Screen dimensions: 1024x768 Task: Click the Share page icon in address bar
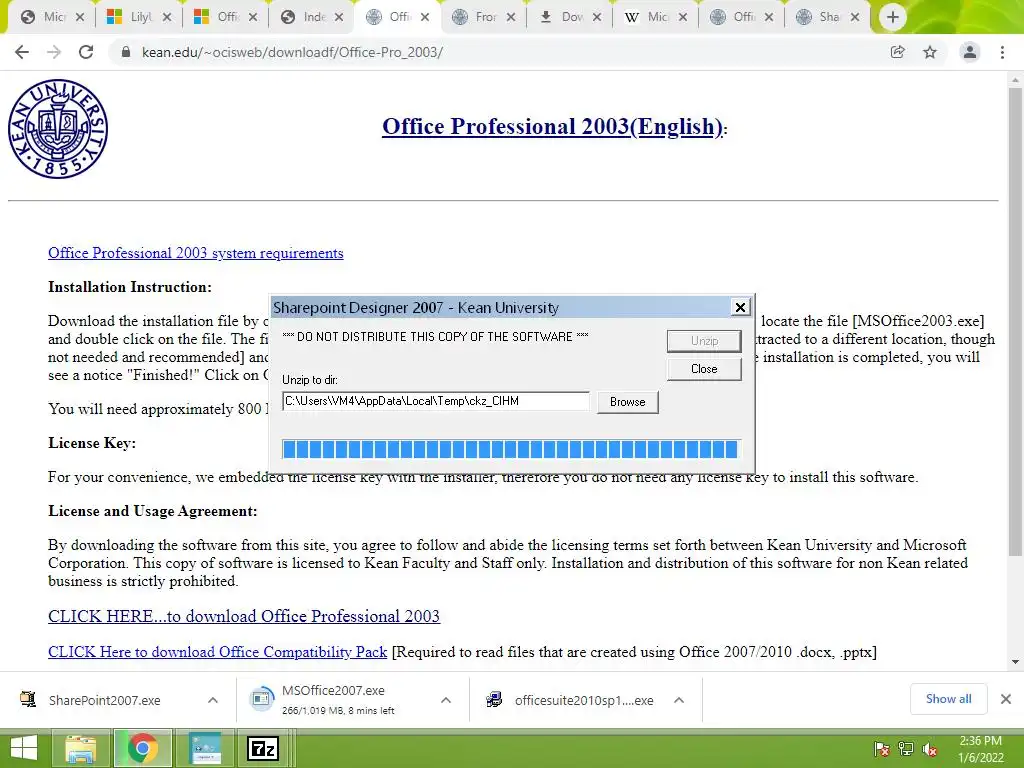pyautogui.click(x=898, y=52)
